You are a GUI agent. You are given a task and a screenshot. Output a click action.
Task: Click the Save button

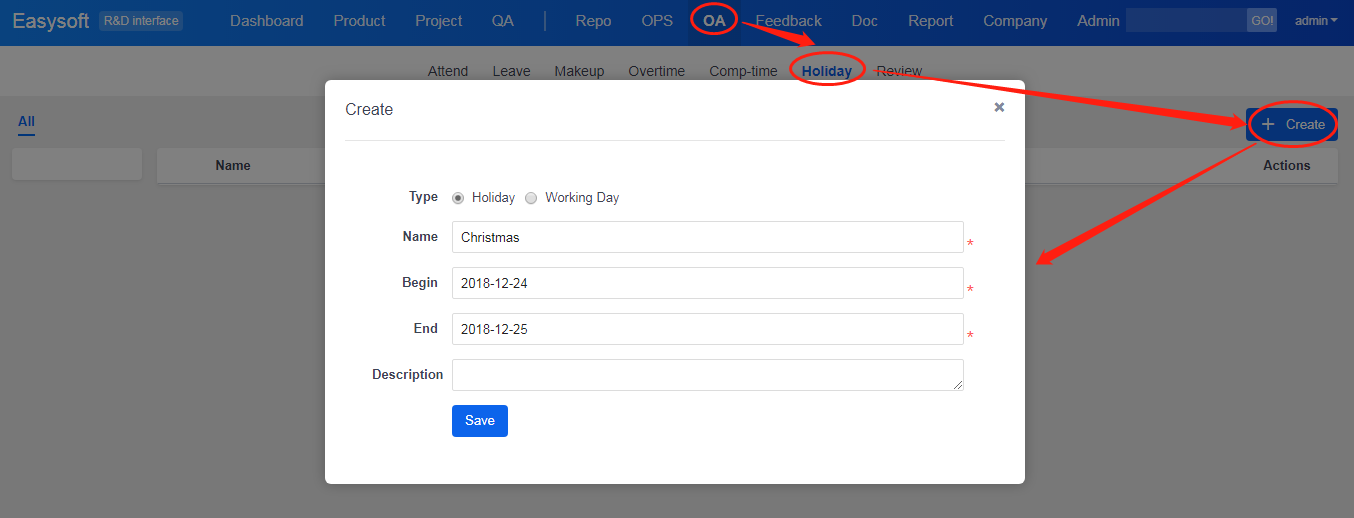click(x=479, y=421)
